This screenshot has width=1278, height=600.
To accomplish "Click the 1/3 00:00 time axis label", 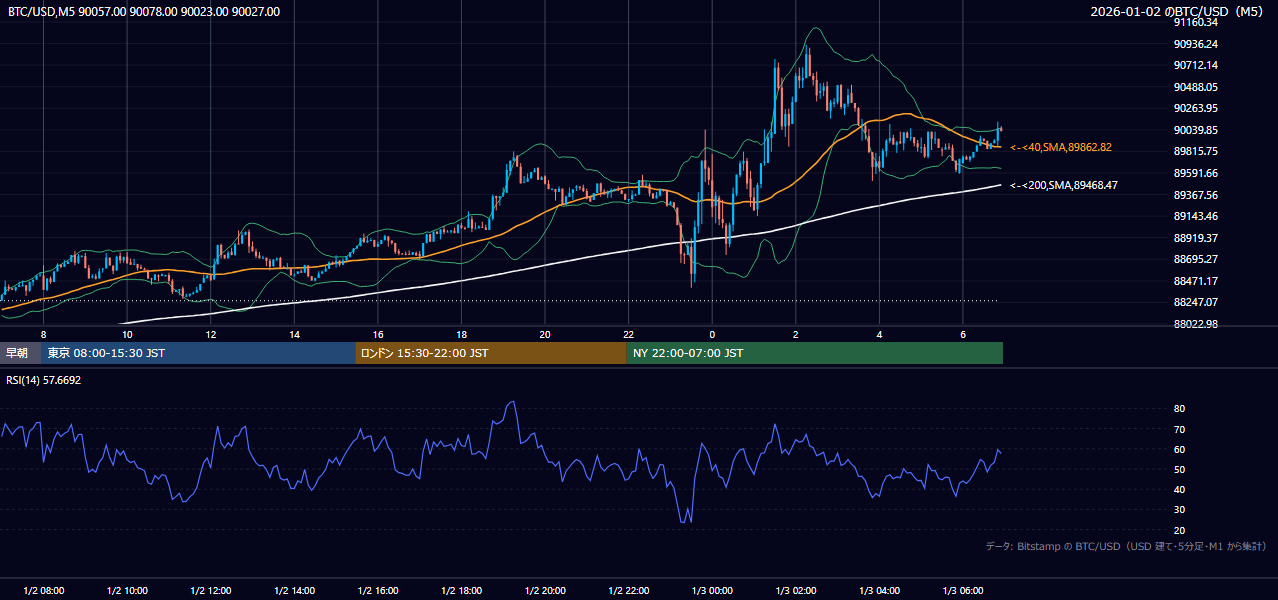I will click(712, 591).
